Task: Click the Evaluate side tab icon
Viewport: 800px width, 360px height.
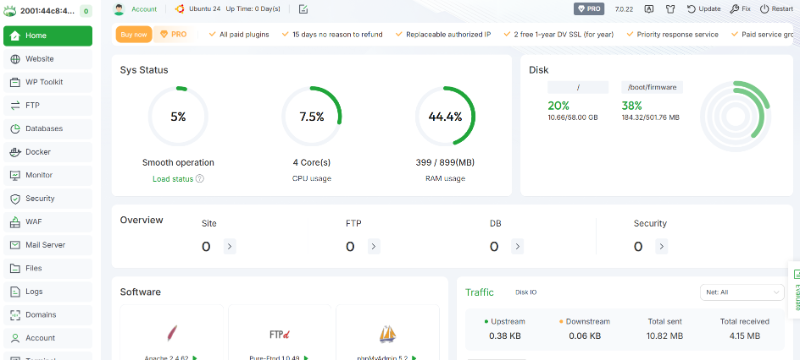Action: [x=797, y=275]
